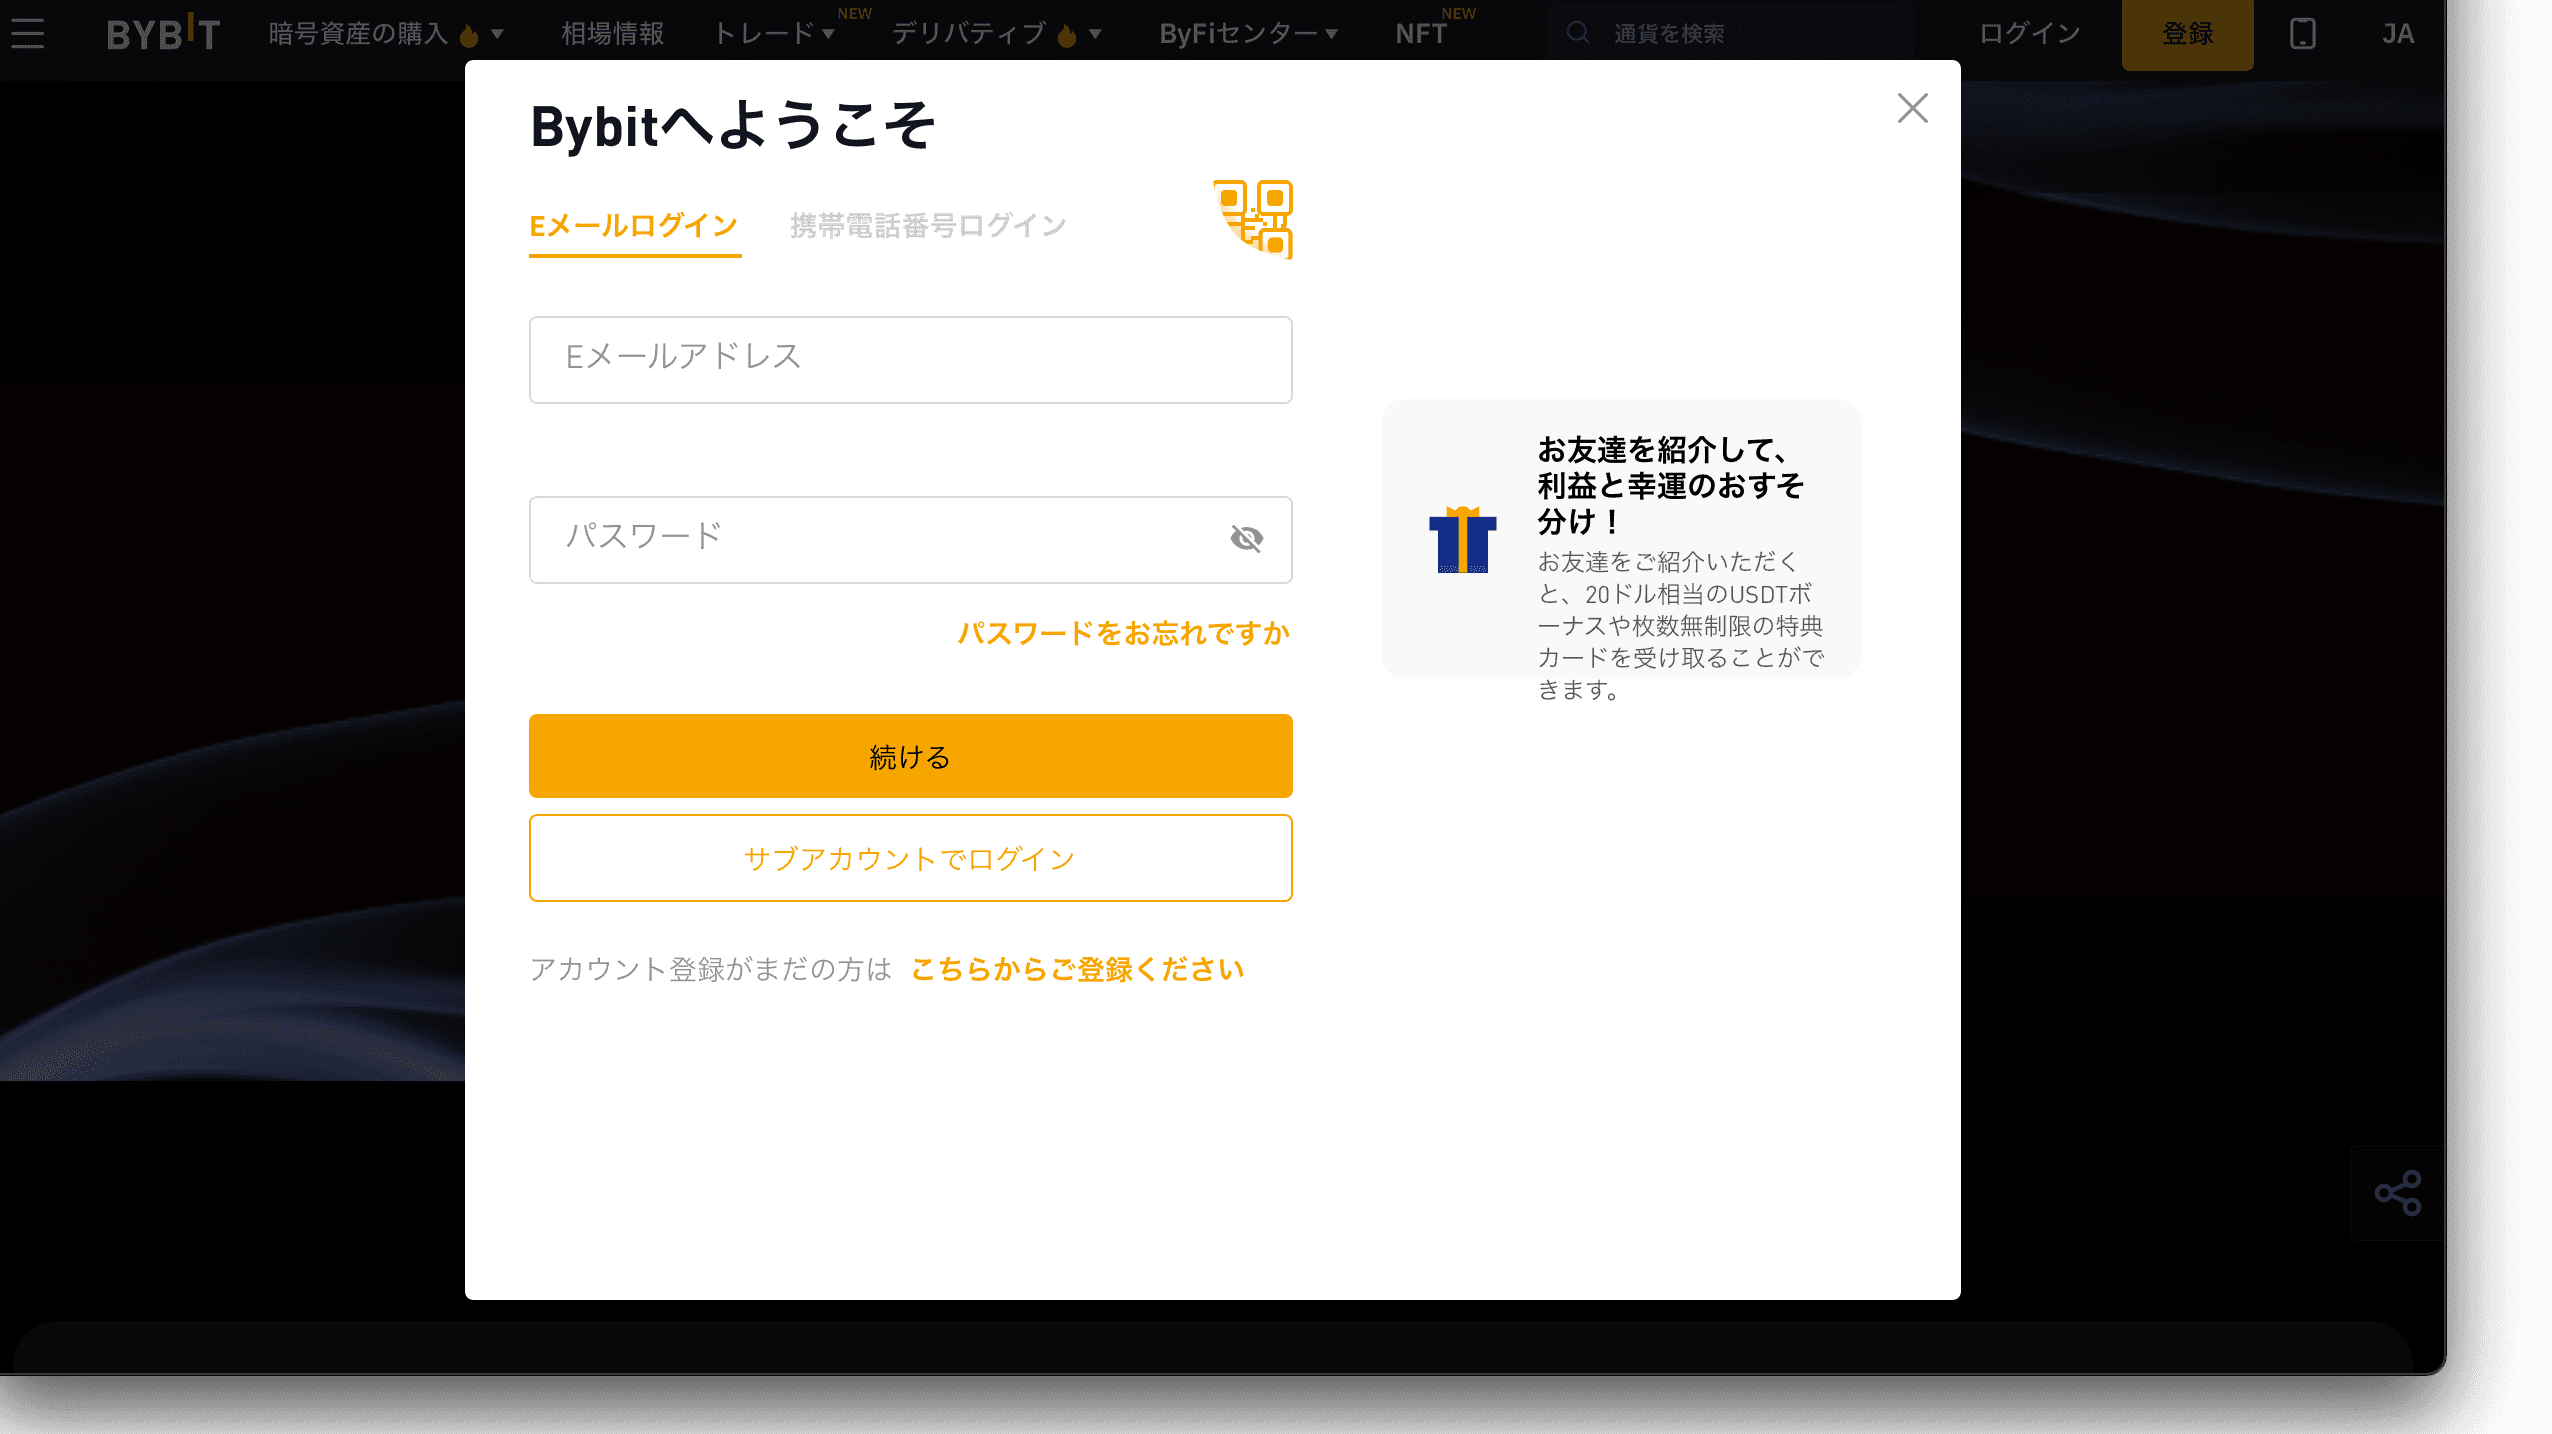
Task: Click the flame icon next to デリバティブ
Action: click(x=1063, y=33)
